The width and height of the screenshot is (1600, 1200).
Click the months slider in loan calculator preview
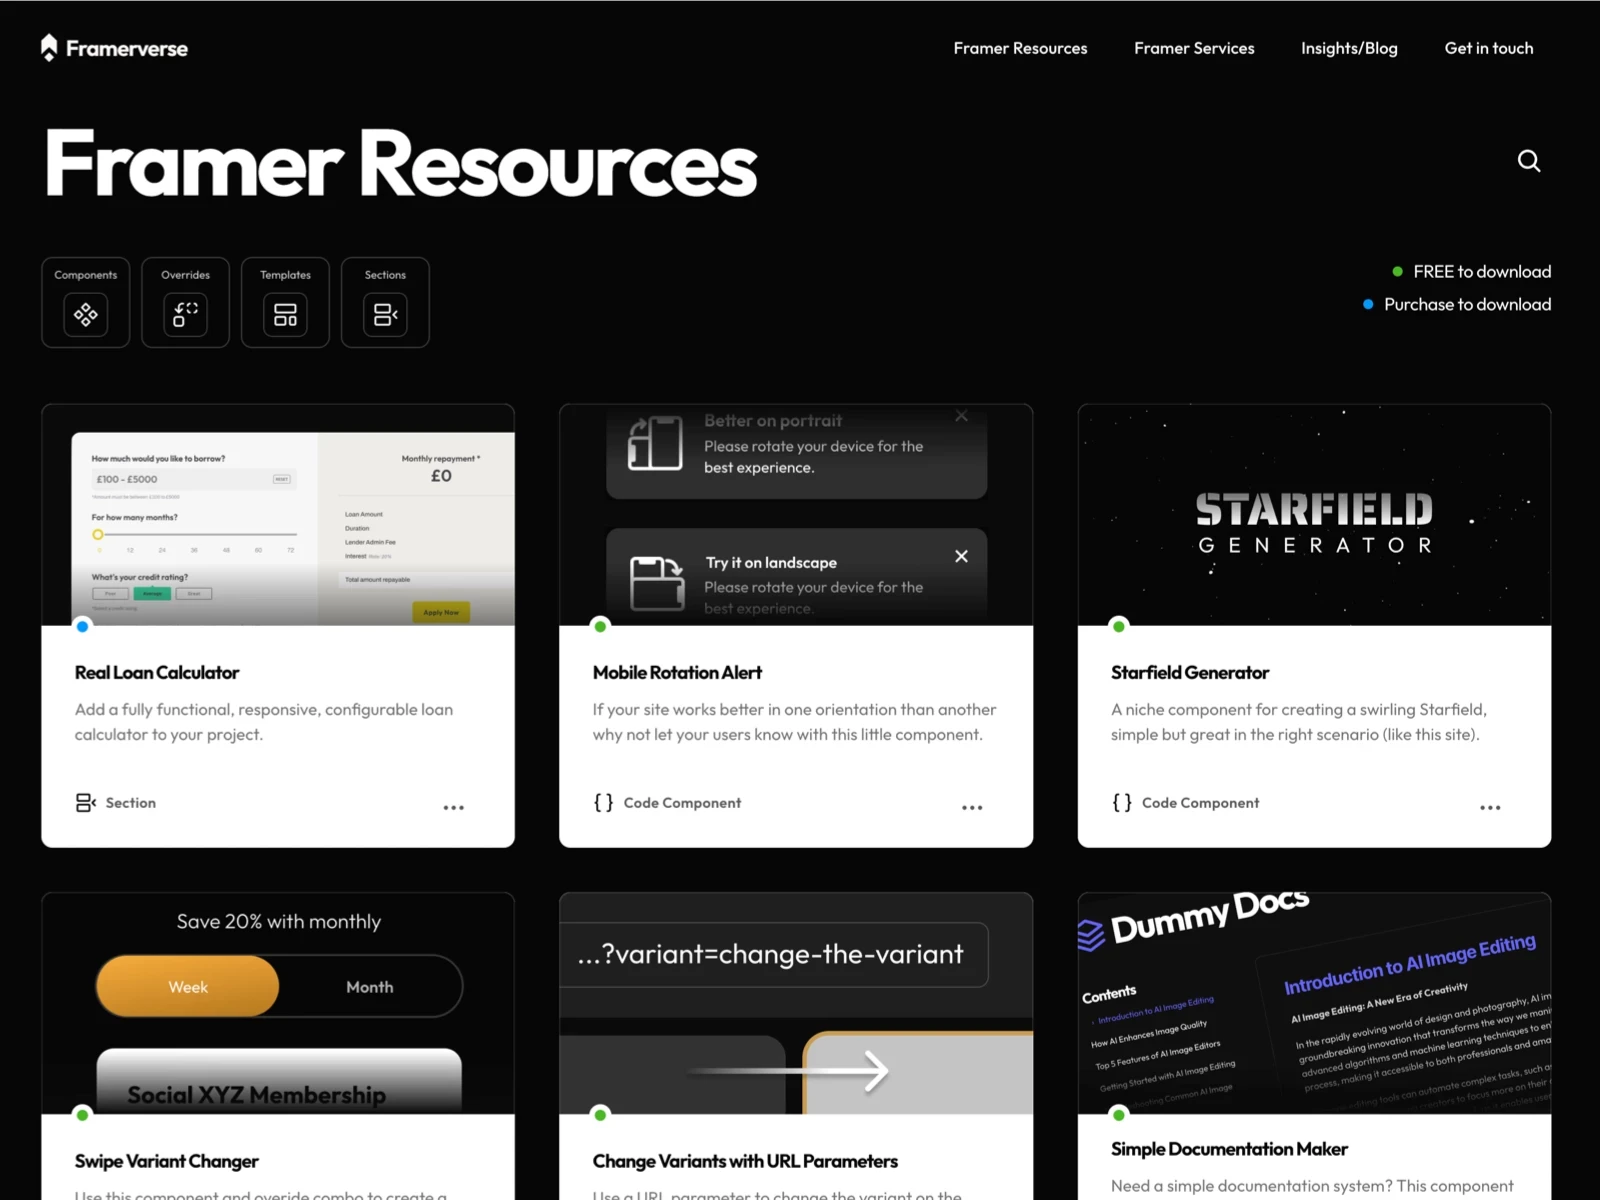point(193,536)
